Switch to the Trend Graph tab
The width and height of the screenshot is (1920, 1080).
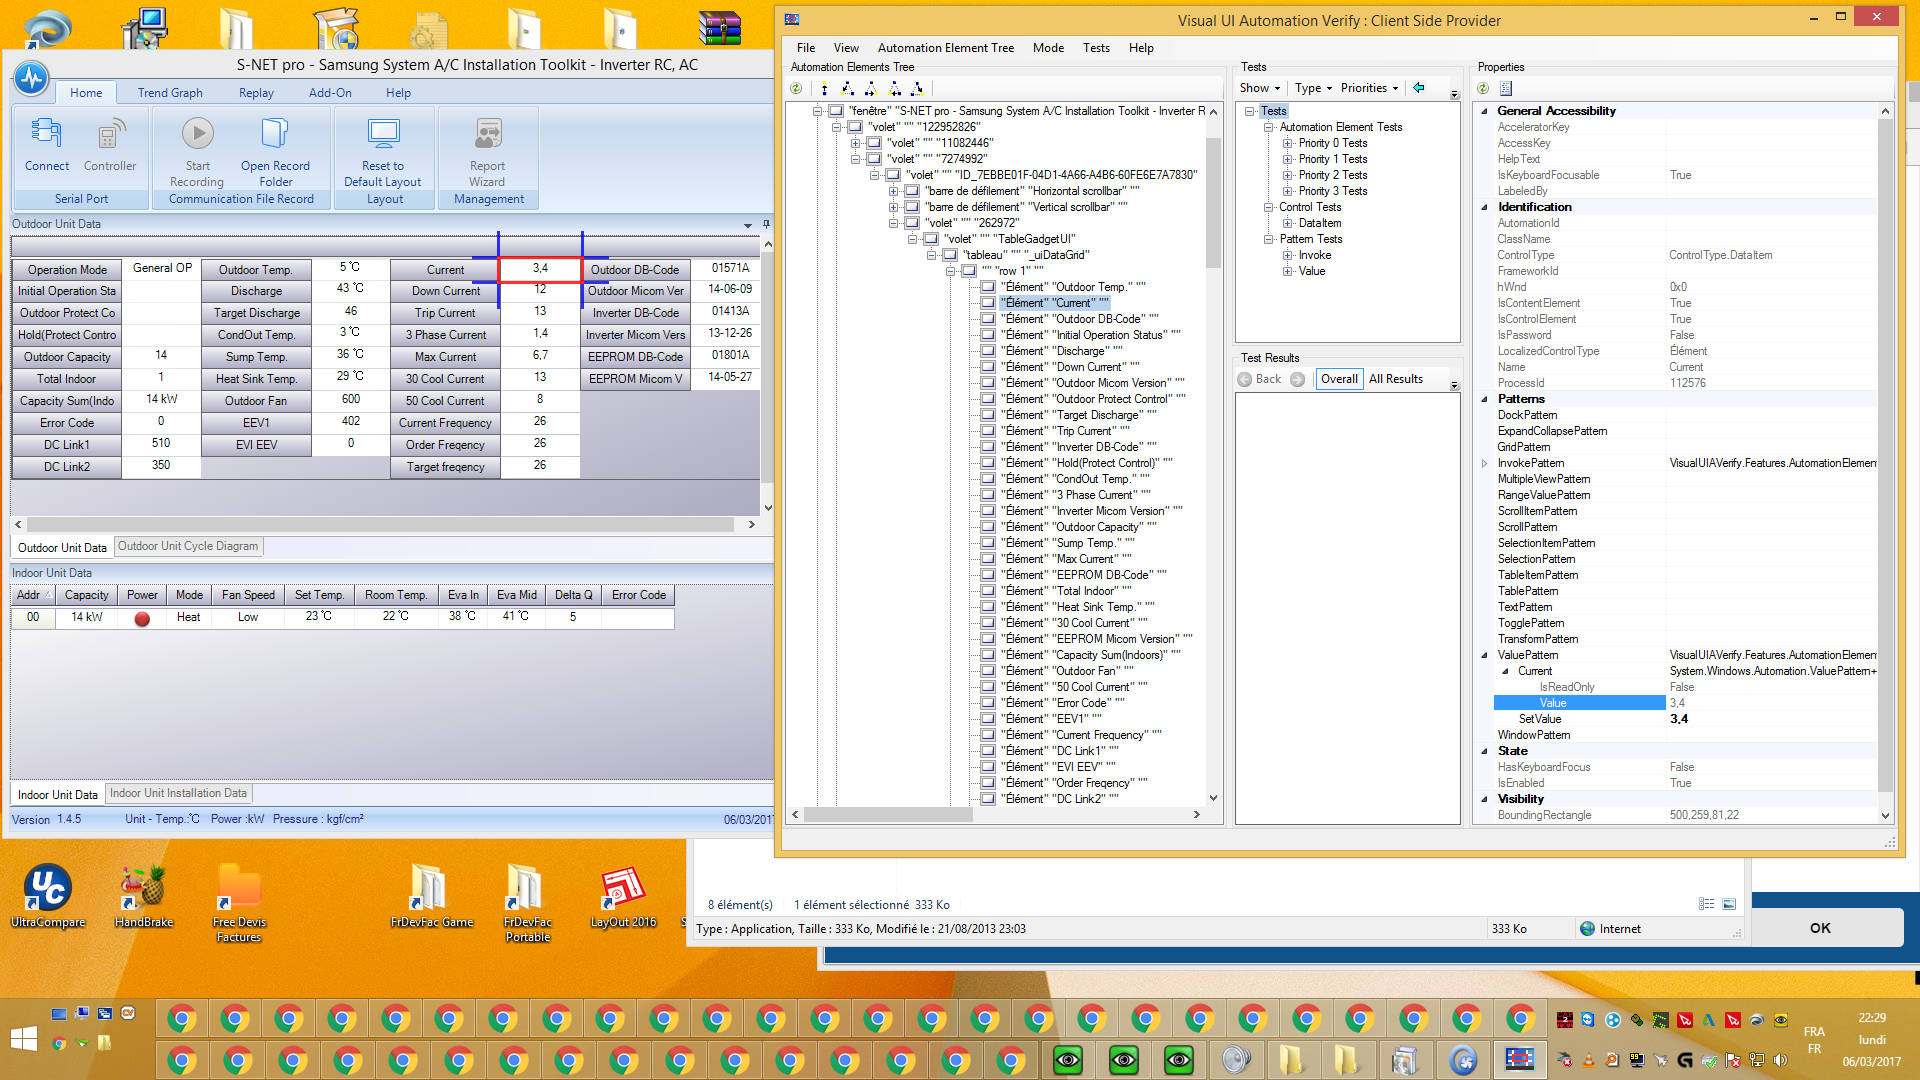click(x=170, y=93)
